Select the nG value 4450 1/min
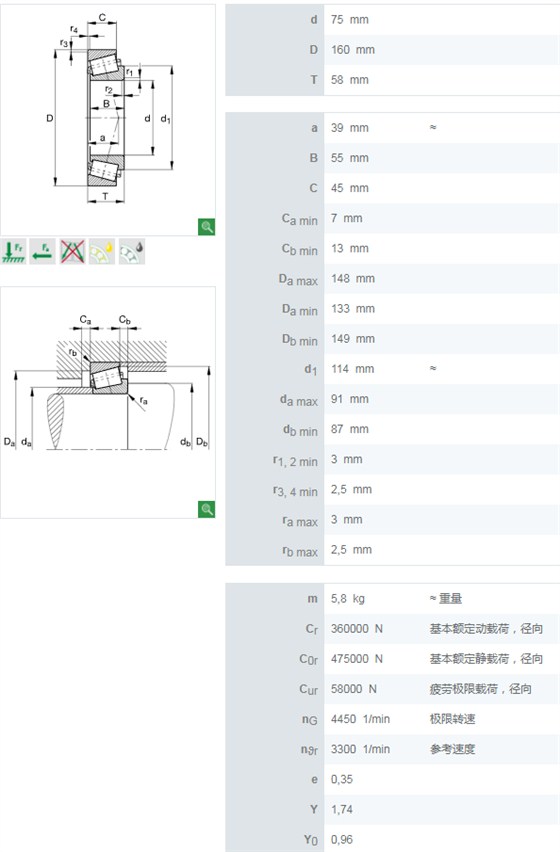 point(361,719)
